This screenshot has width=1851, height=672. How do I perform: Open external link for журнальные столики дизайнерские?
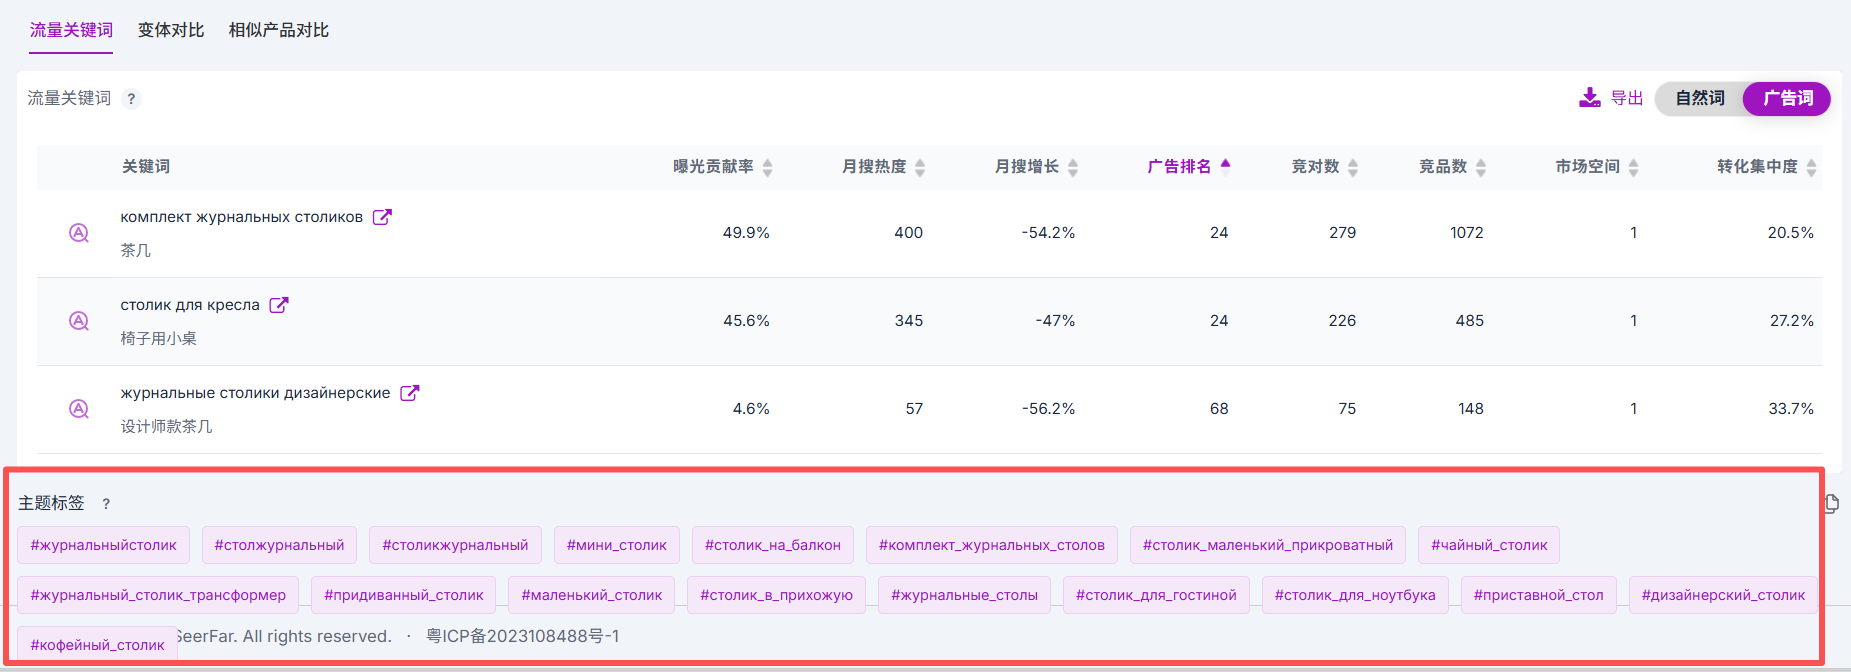[x=409, y=393]
